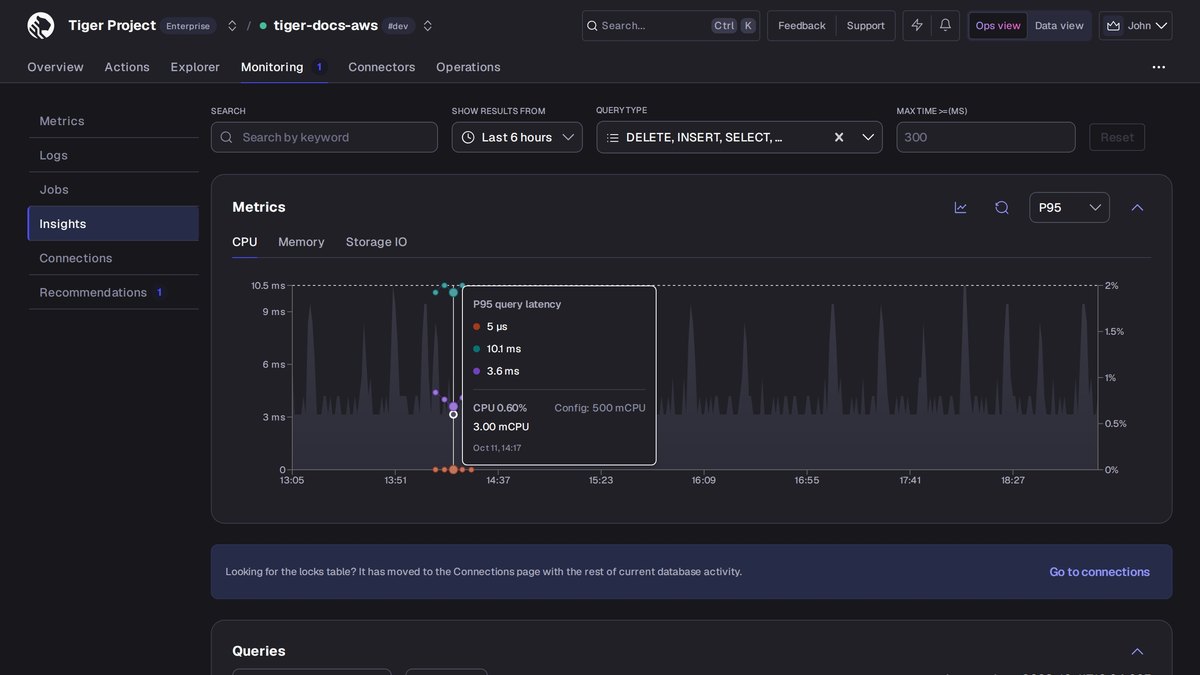Open the Explorer tab
The height and width of the screenshot is (675, 1200).
pos(195,67)
